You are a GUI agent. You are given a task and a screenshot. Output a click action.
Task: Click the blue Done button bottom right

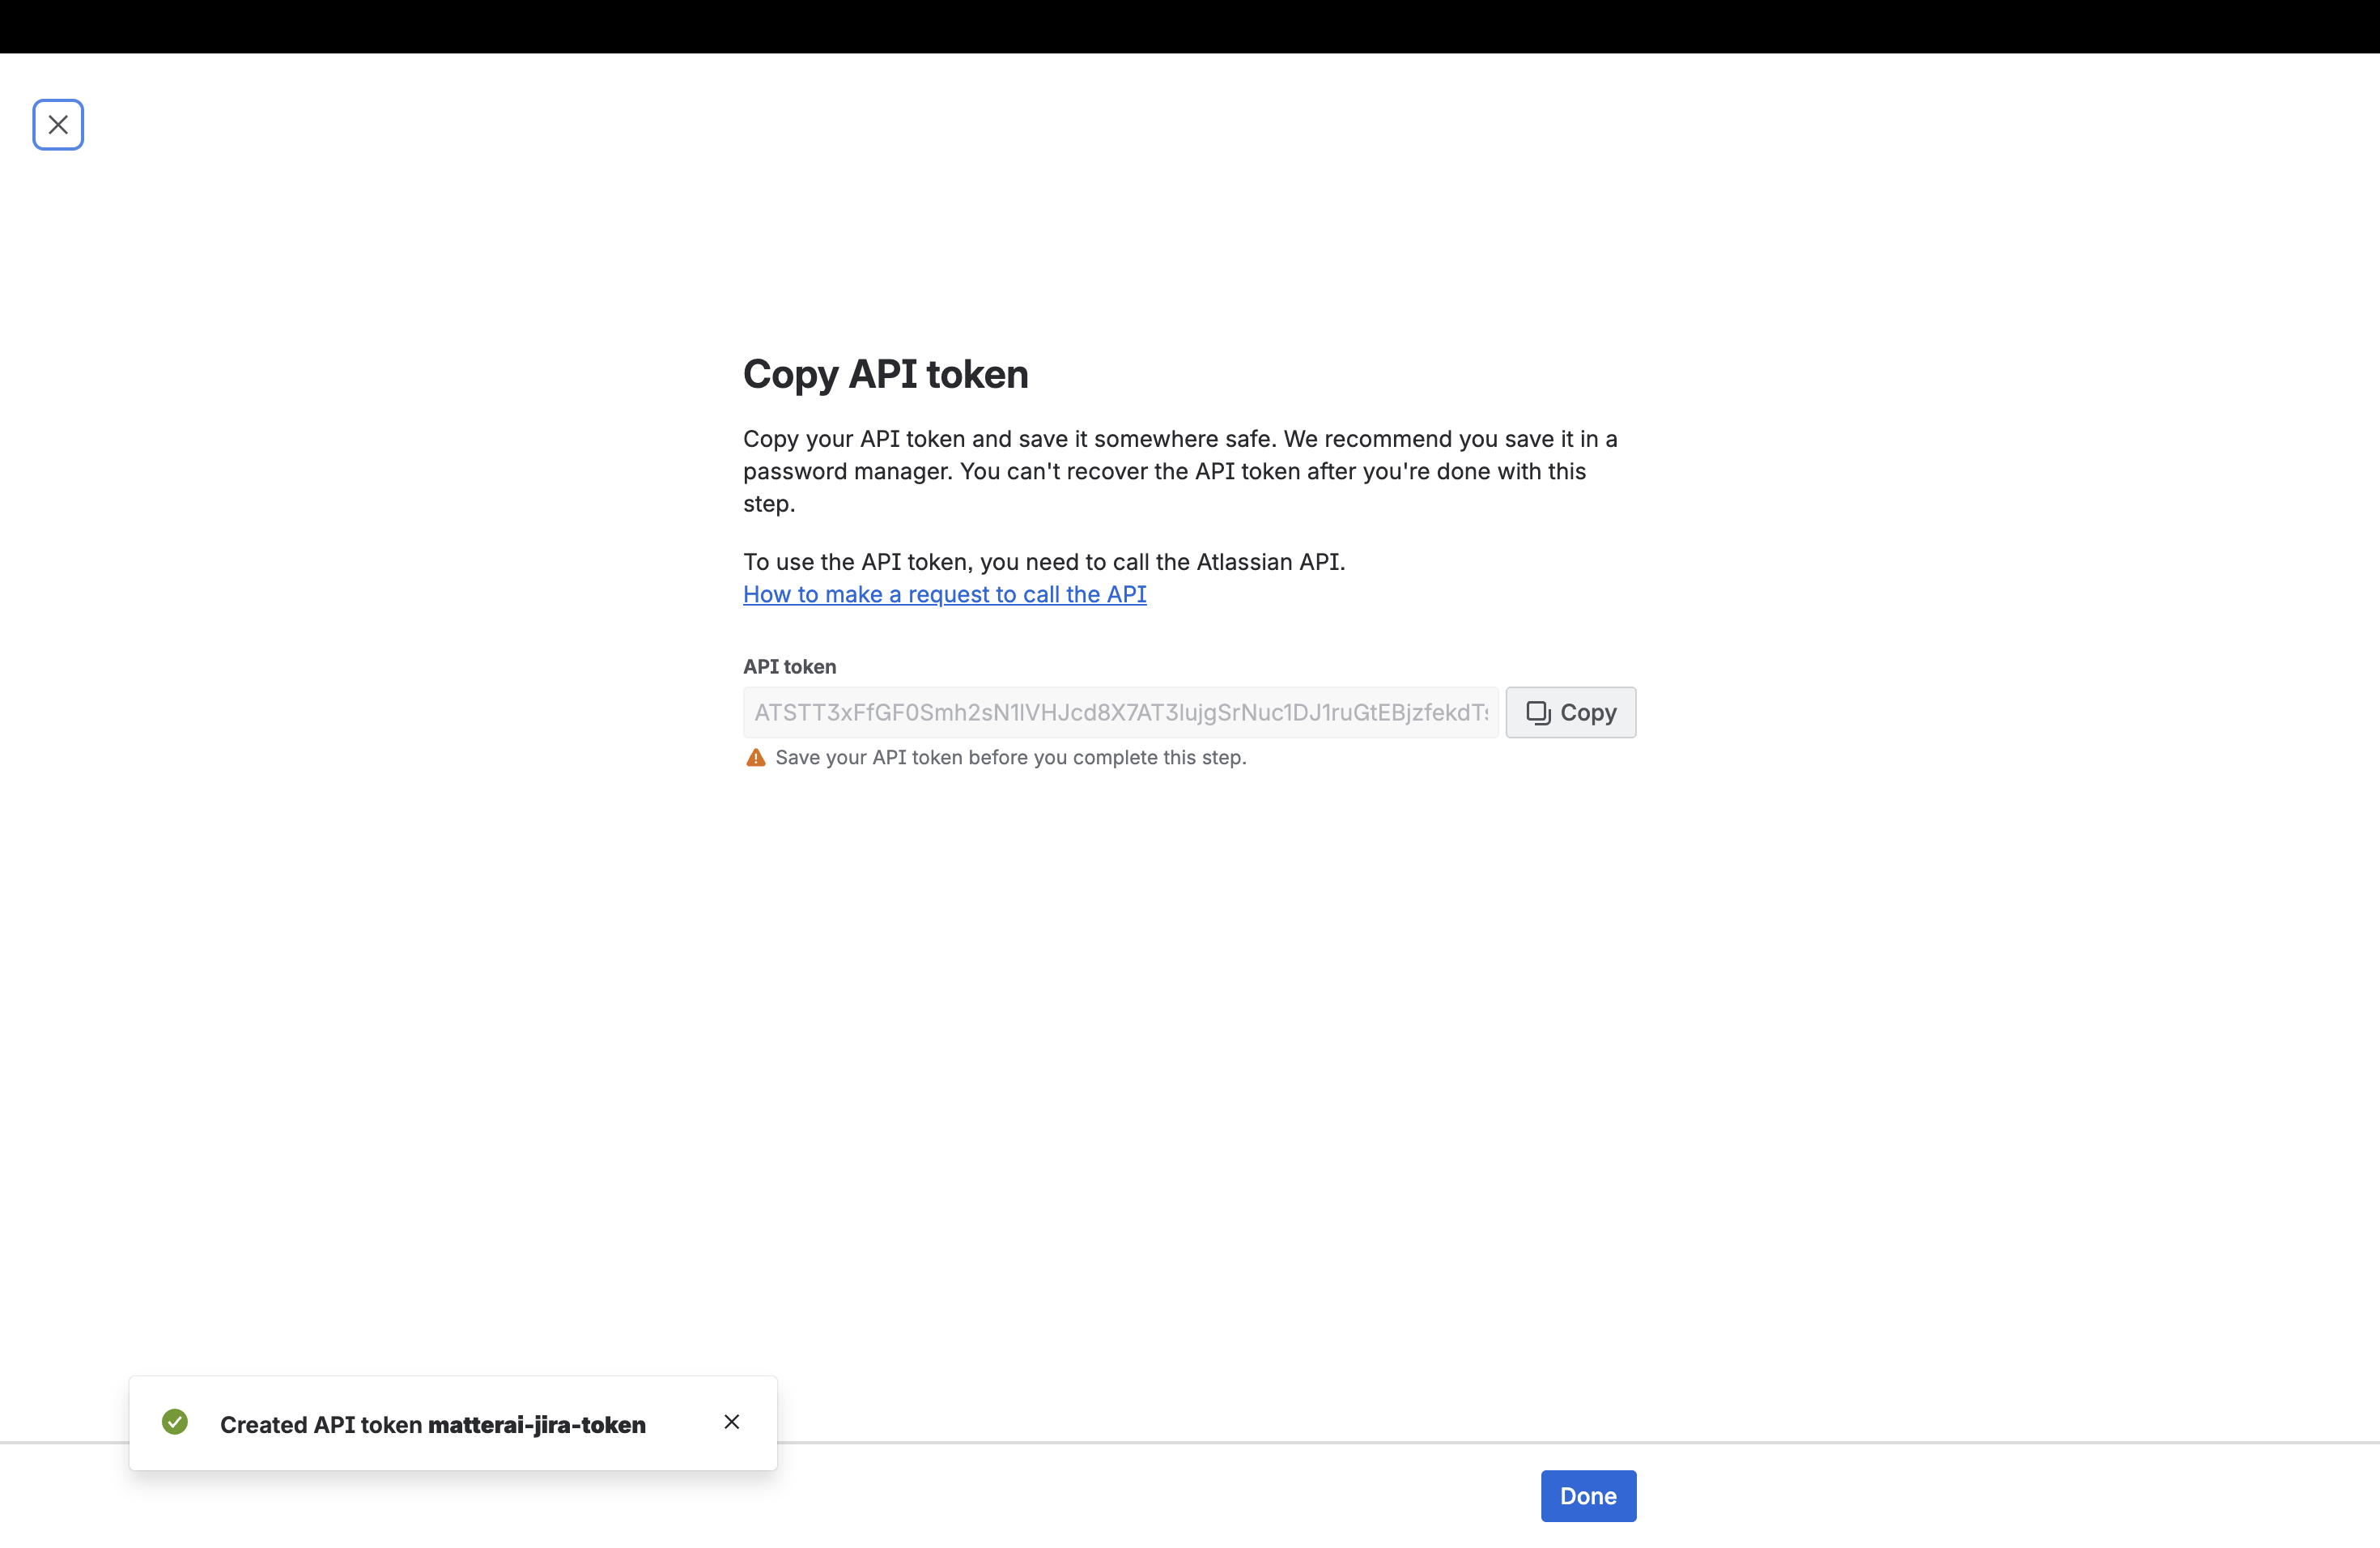coord(1587,1496)
